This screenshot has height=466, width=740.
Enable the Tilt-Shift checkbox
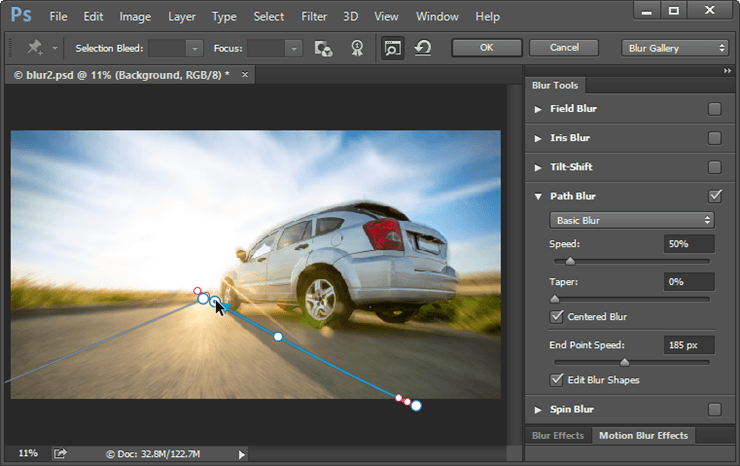(x=715, y=167)
